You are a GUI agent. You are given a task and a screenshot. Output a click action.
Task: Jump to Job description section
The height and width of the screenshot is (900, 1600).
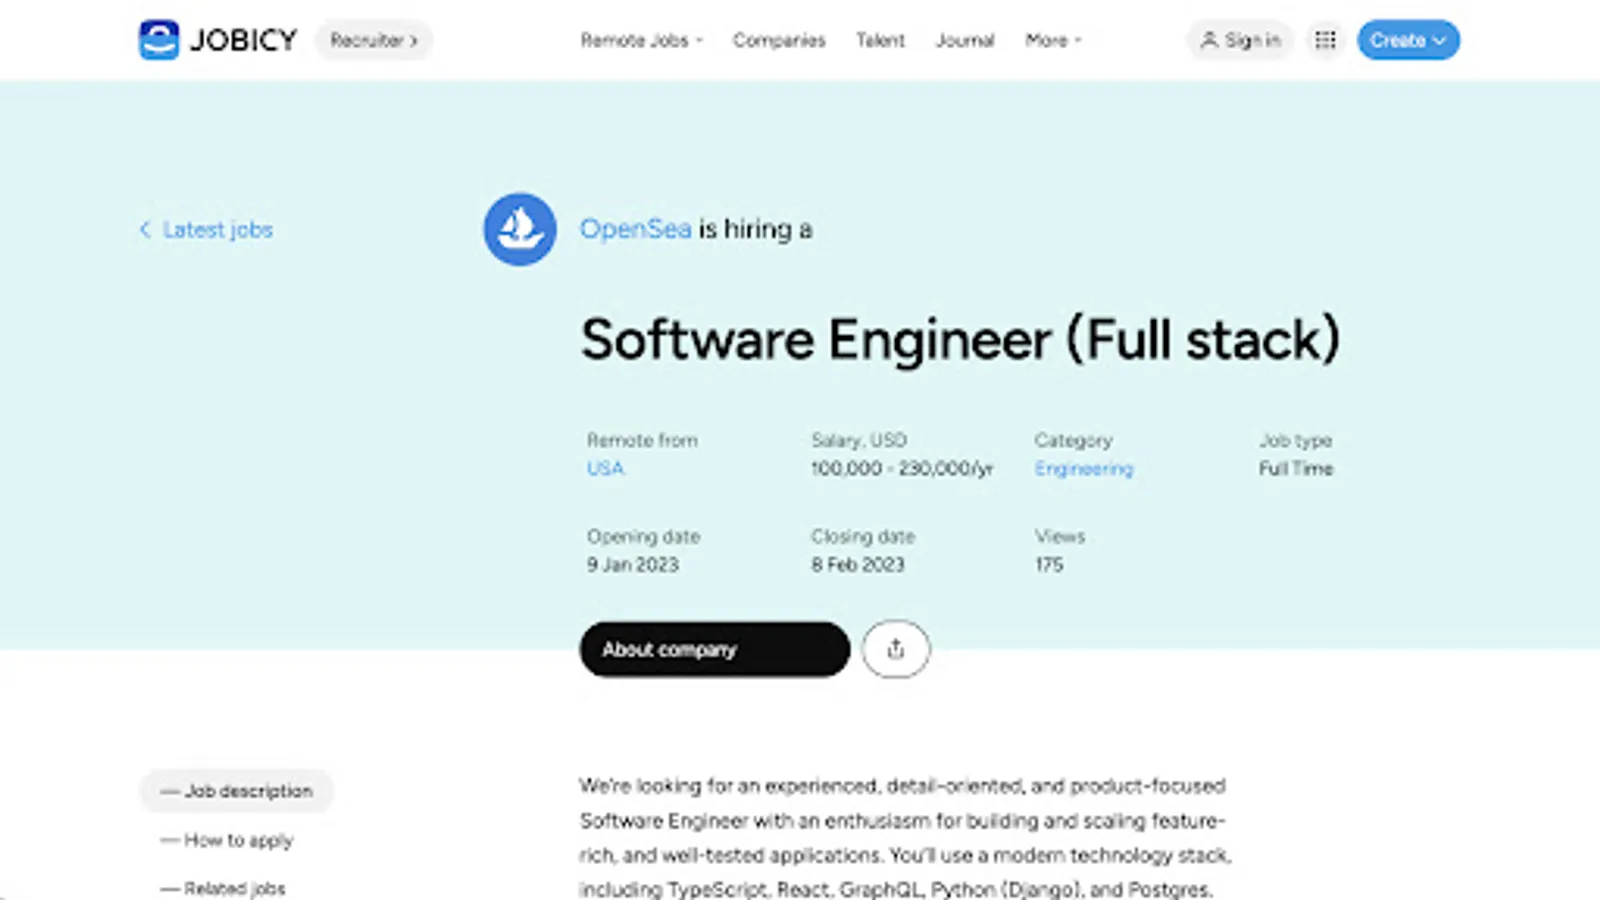[236, 791]
